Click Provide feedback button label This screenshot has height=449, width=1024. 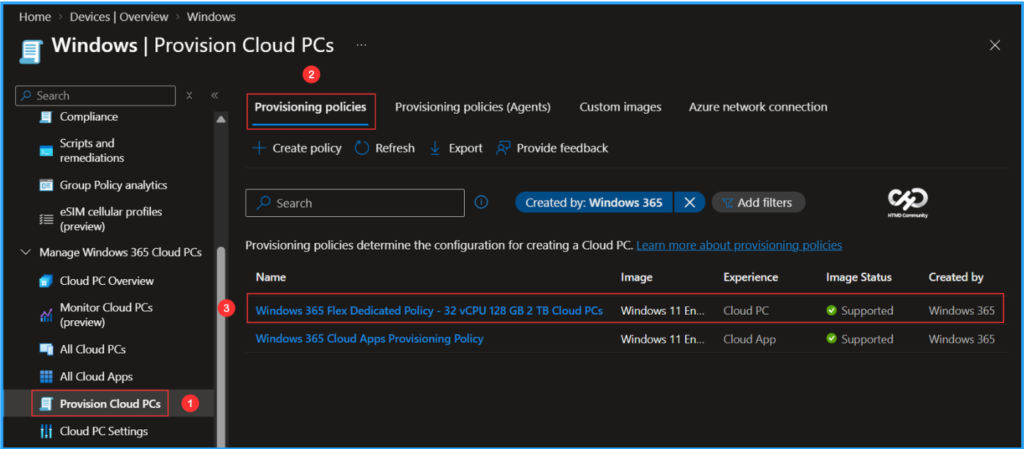(562, 148)
